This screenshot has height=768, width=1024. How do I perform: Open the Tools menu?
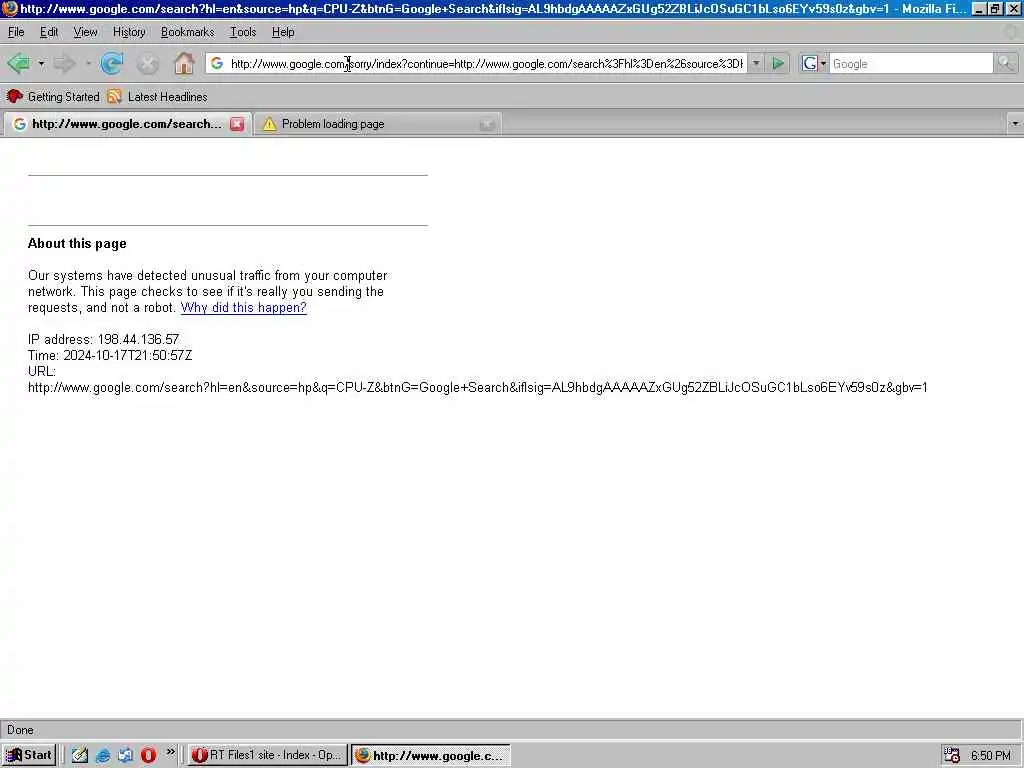pos(243,32)
